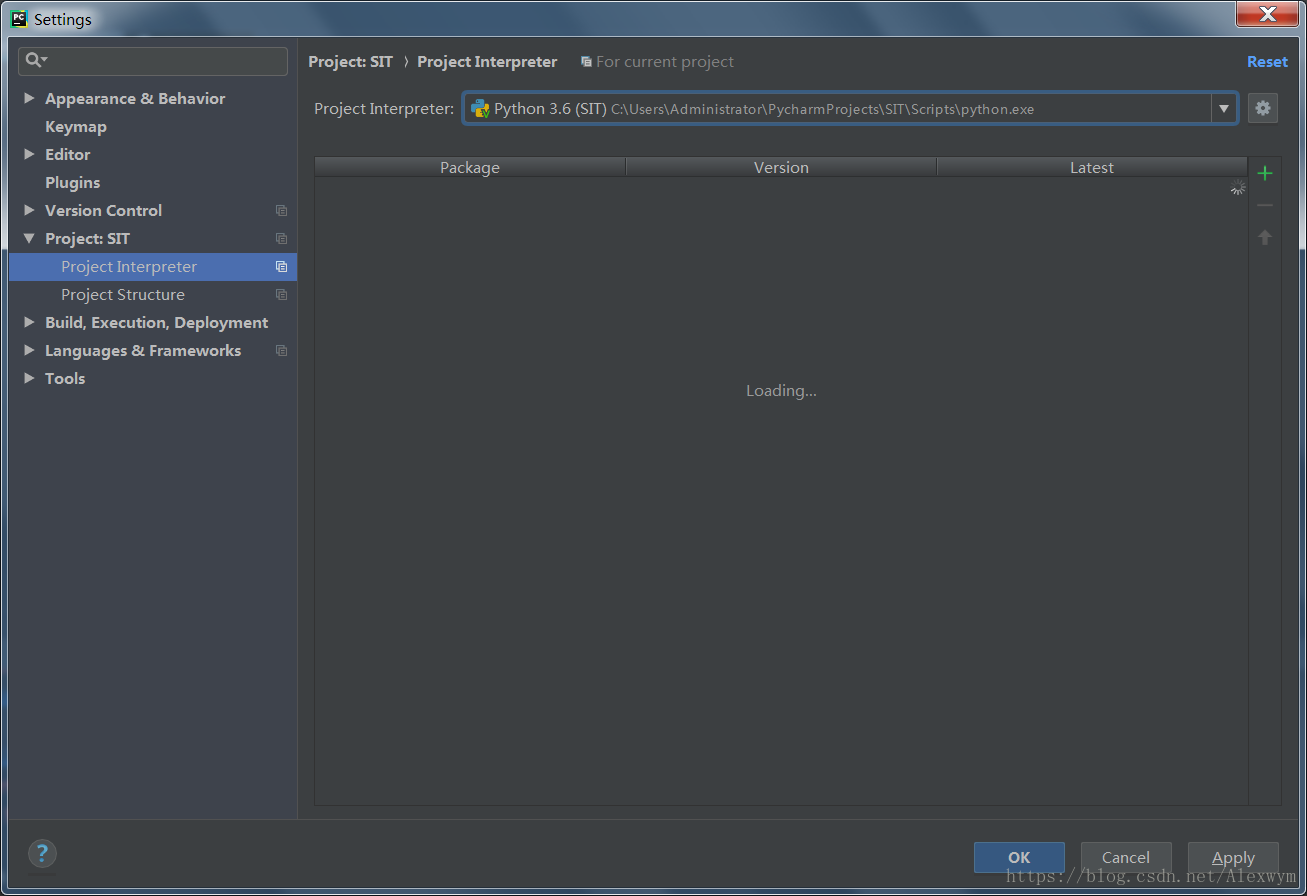Click the Python icon in interpreter field
Screen dimensions: 1307x896
[480, 108]
